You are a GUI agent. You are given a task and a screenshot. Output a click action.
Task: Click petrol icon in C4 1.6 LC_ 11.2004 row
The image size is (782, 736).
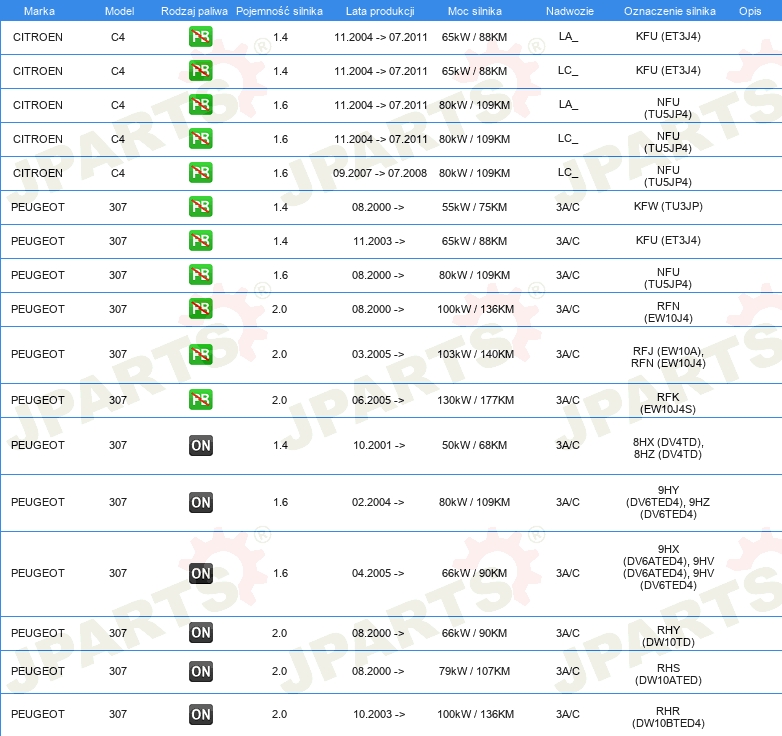pos(200,139)
